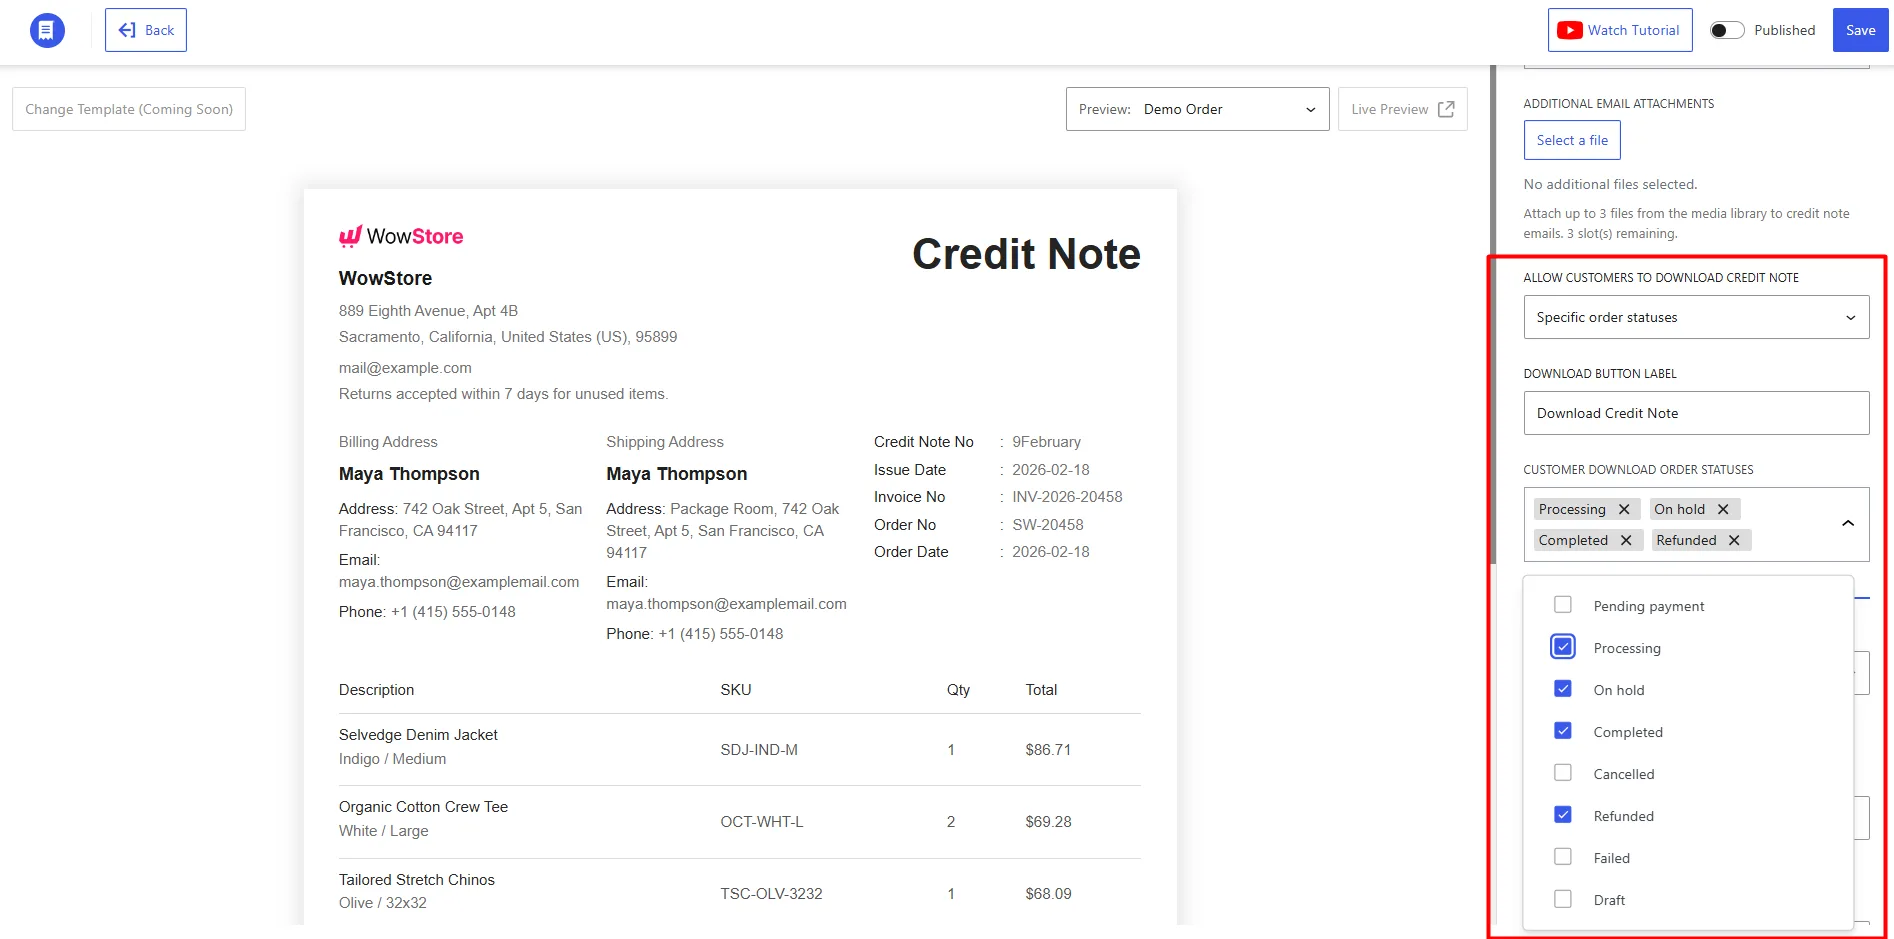Click the external link icon in Live Preview
Image resolution: width=1894 pixels, height=939 pixels.
[1446, 109]
